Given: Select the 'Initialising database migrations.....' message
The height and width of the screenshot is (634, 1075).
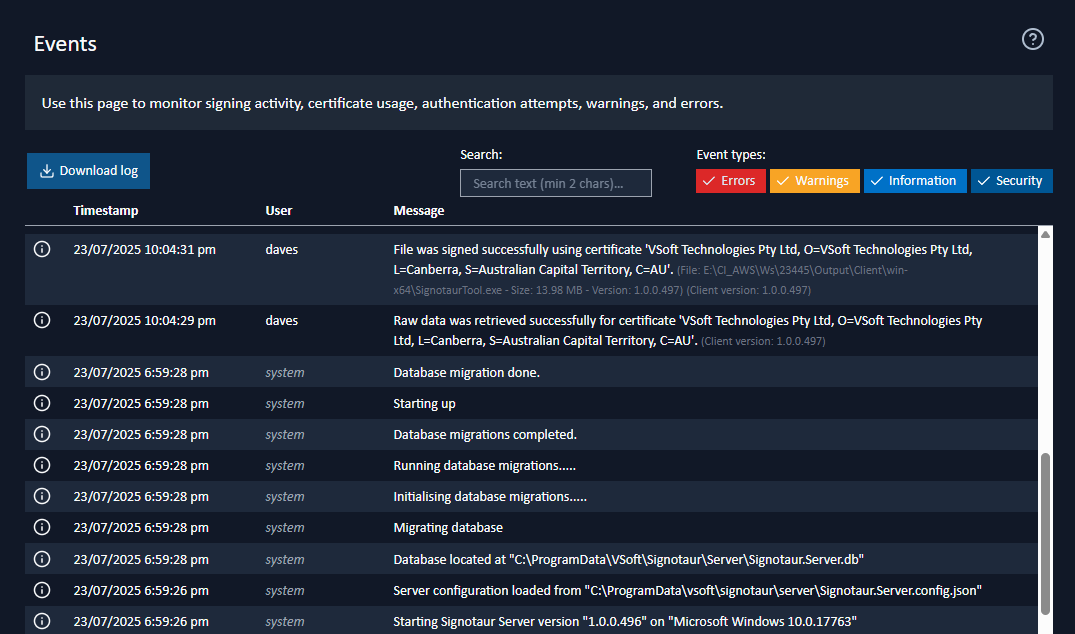Looking at the screenshot, I should [490, 496].
